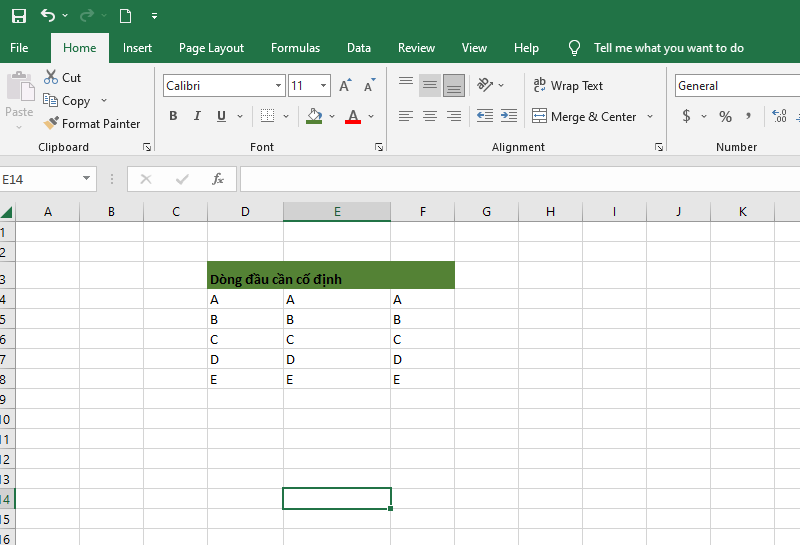
Task: Decrease the font size
Action: coord(369,86)
